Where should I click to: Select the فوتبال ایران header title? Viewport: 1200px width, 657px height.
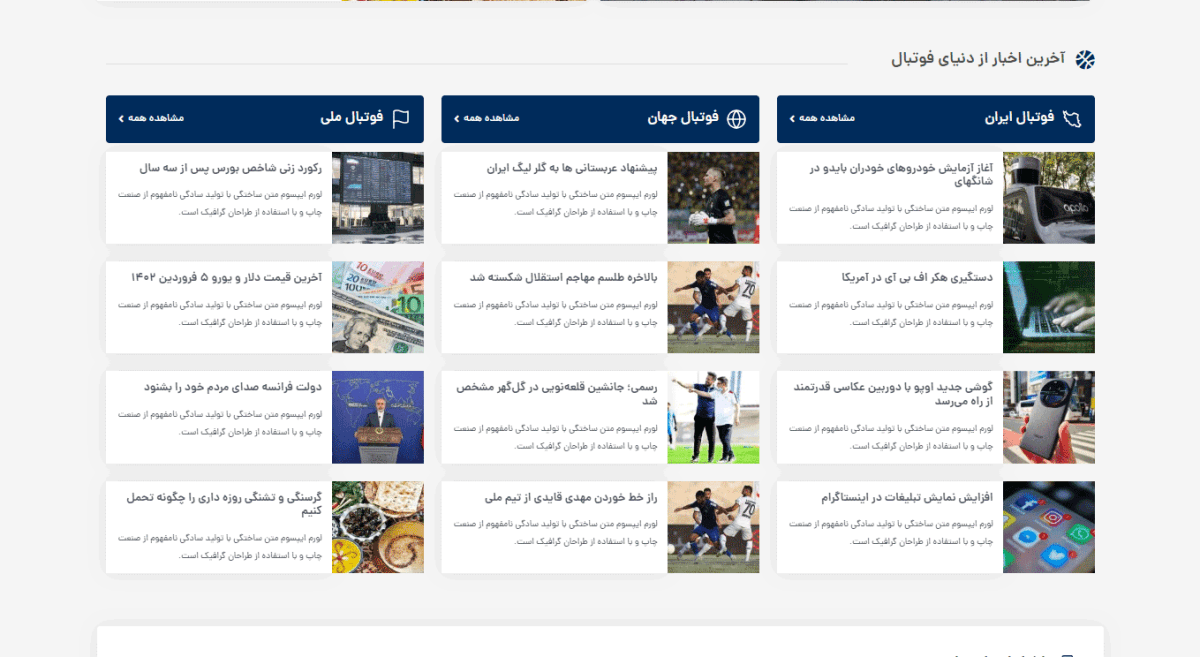tap(1019, 118)
